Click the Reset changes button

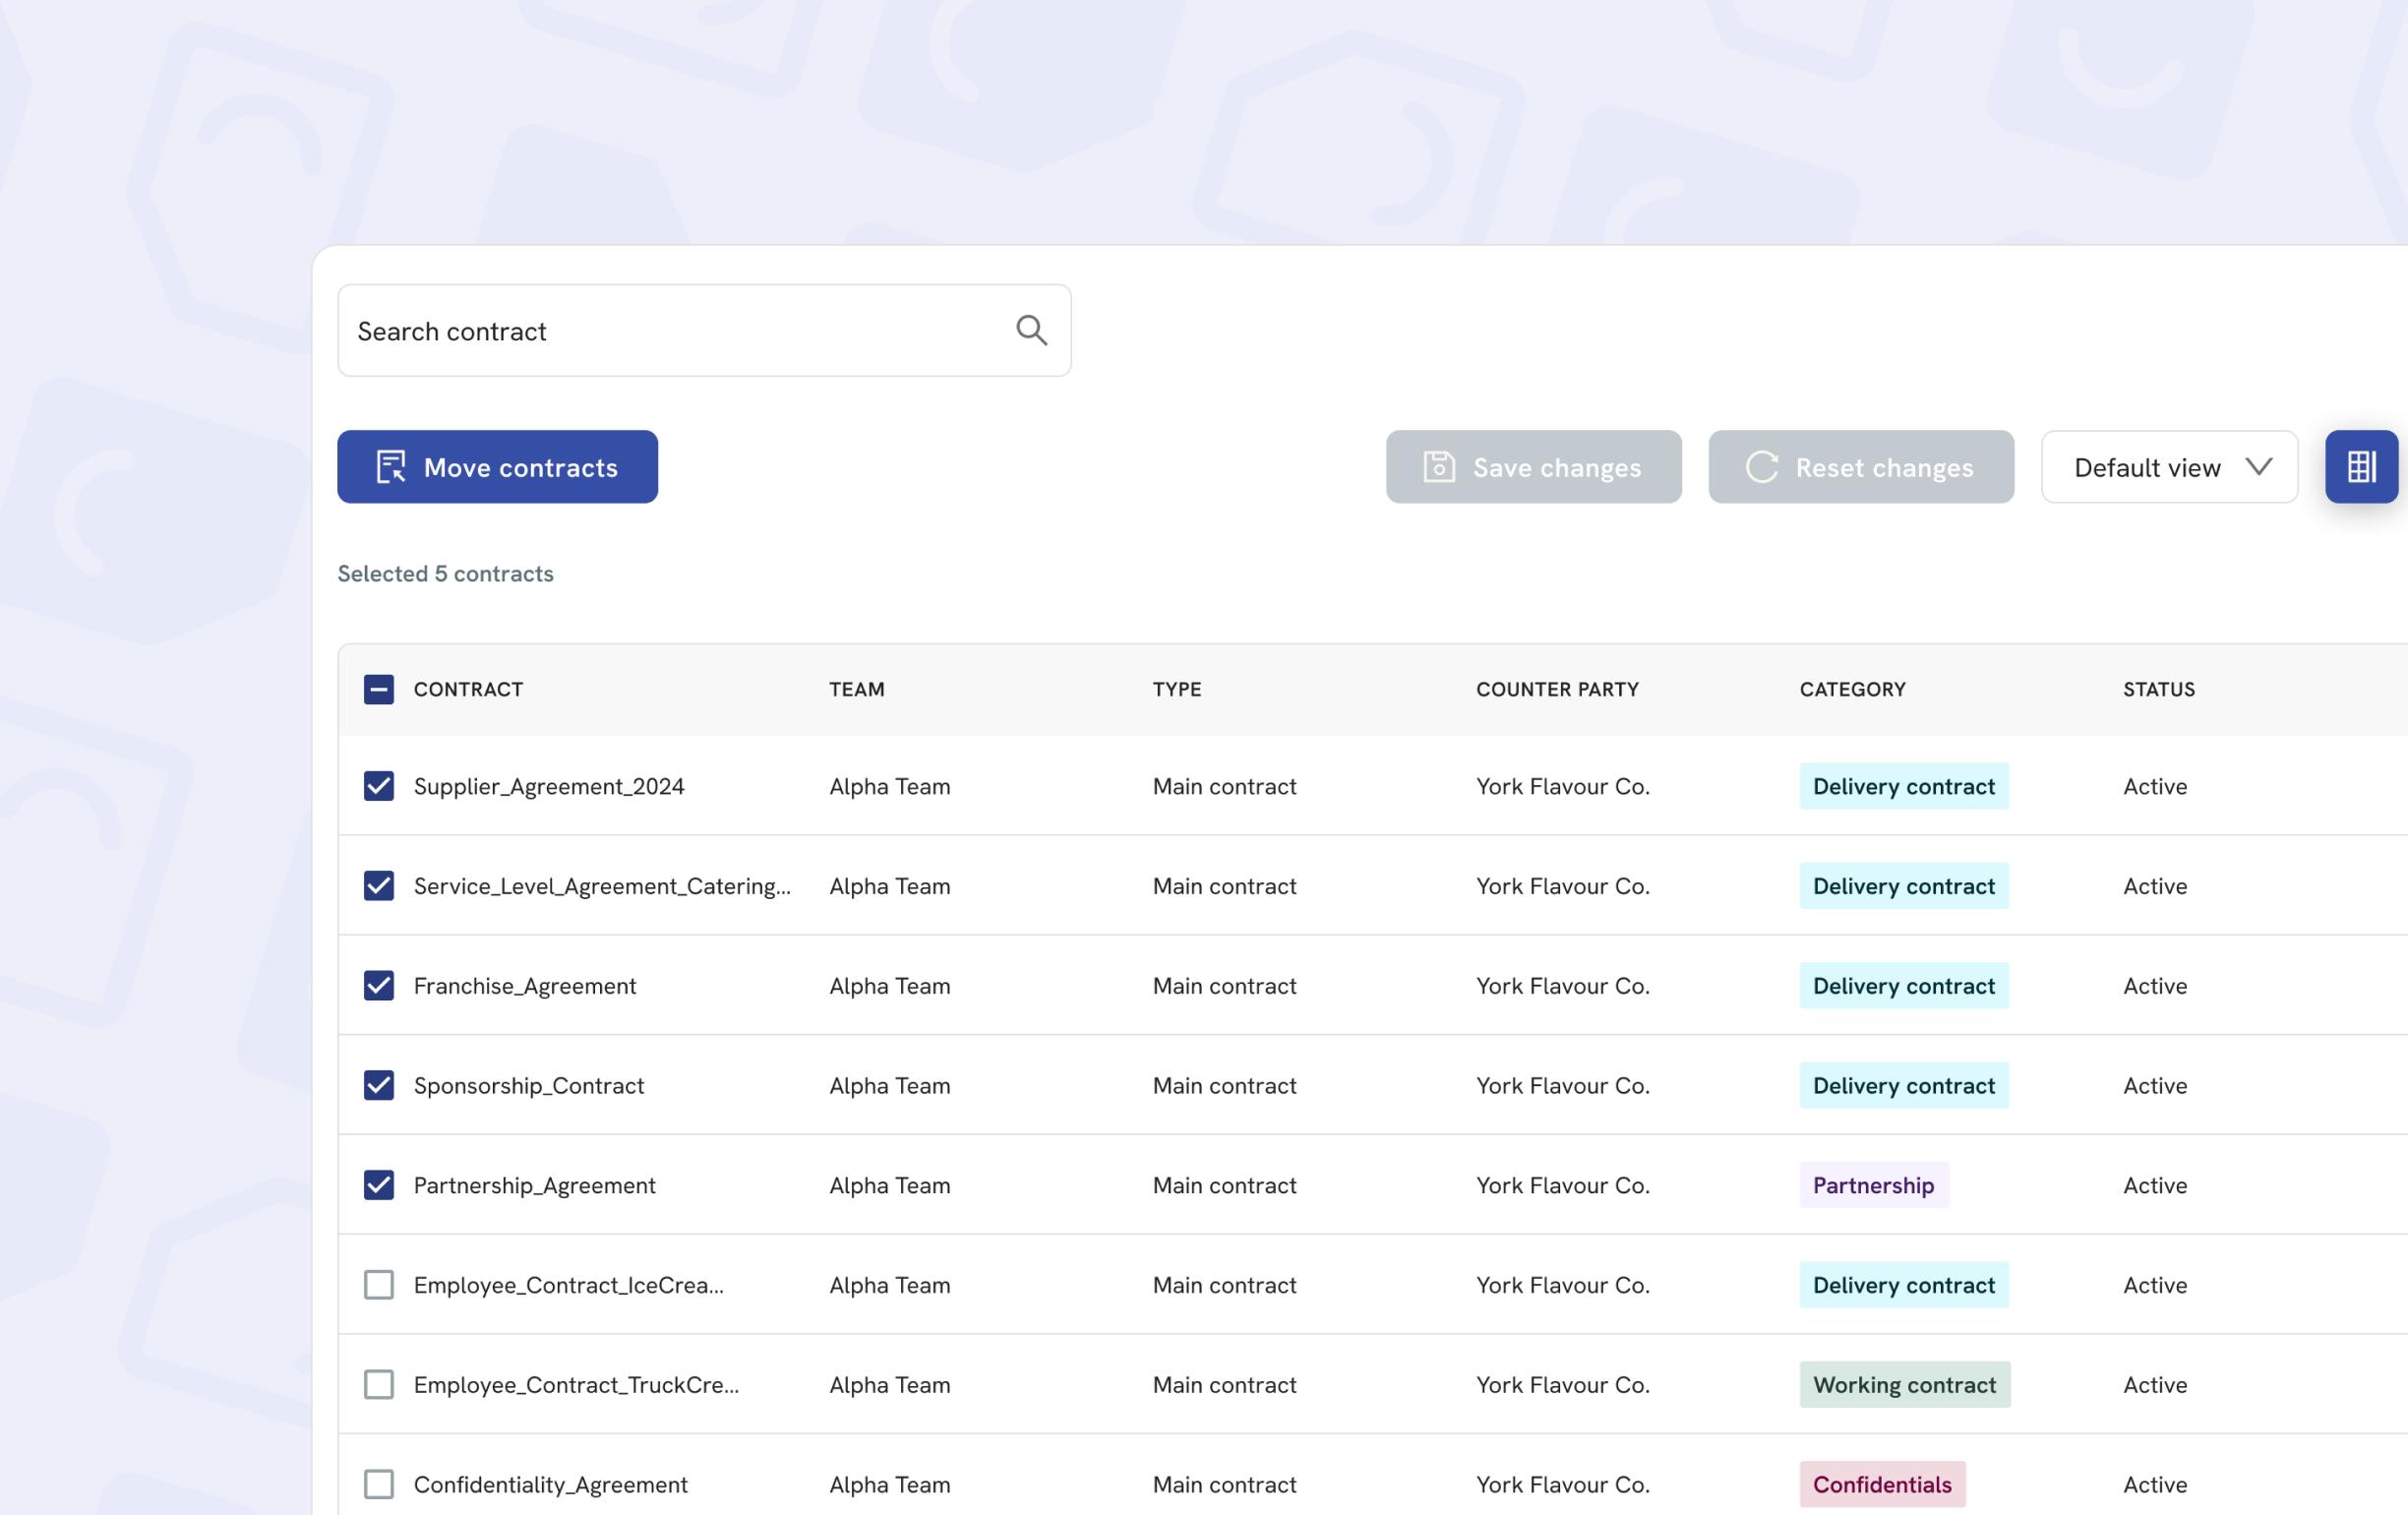1860,467
